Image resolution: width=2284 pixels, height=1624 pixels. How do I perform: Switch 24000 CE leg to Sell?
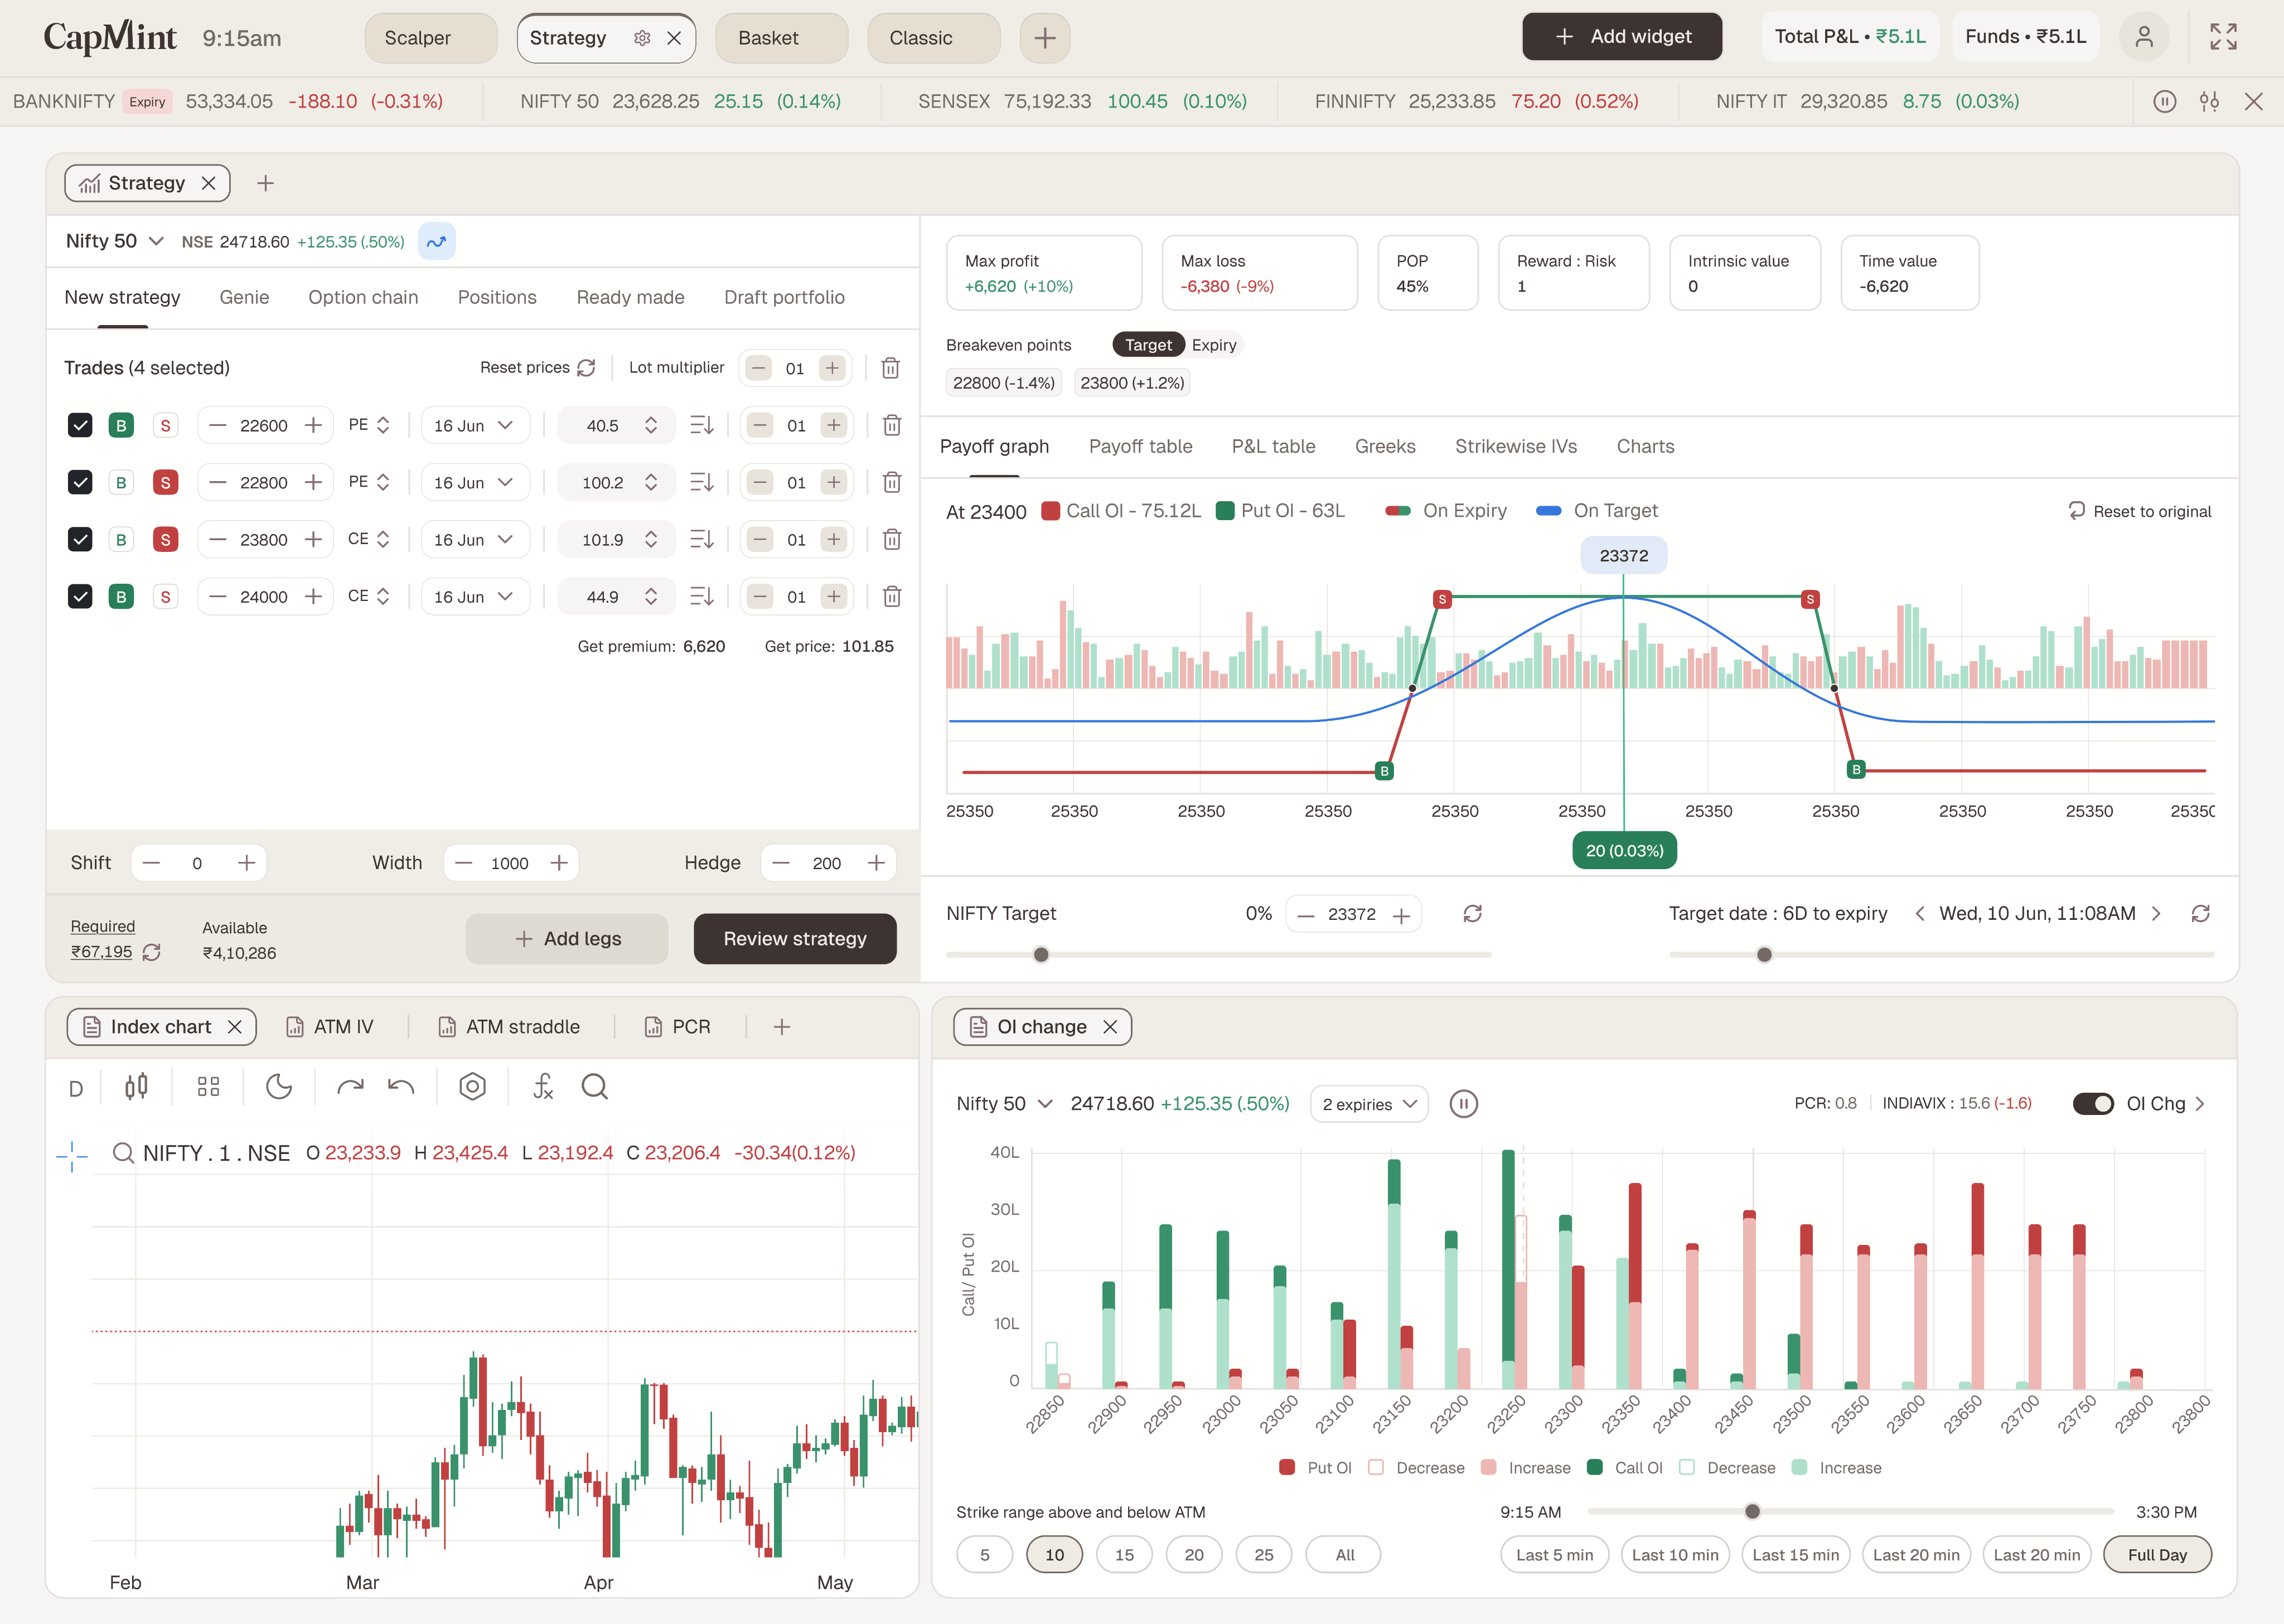click(x=165, y=596)
